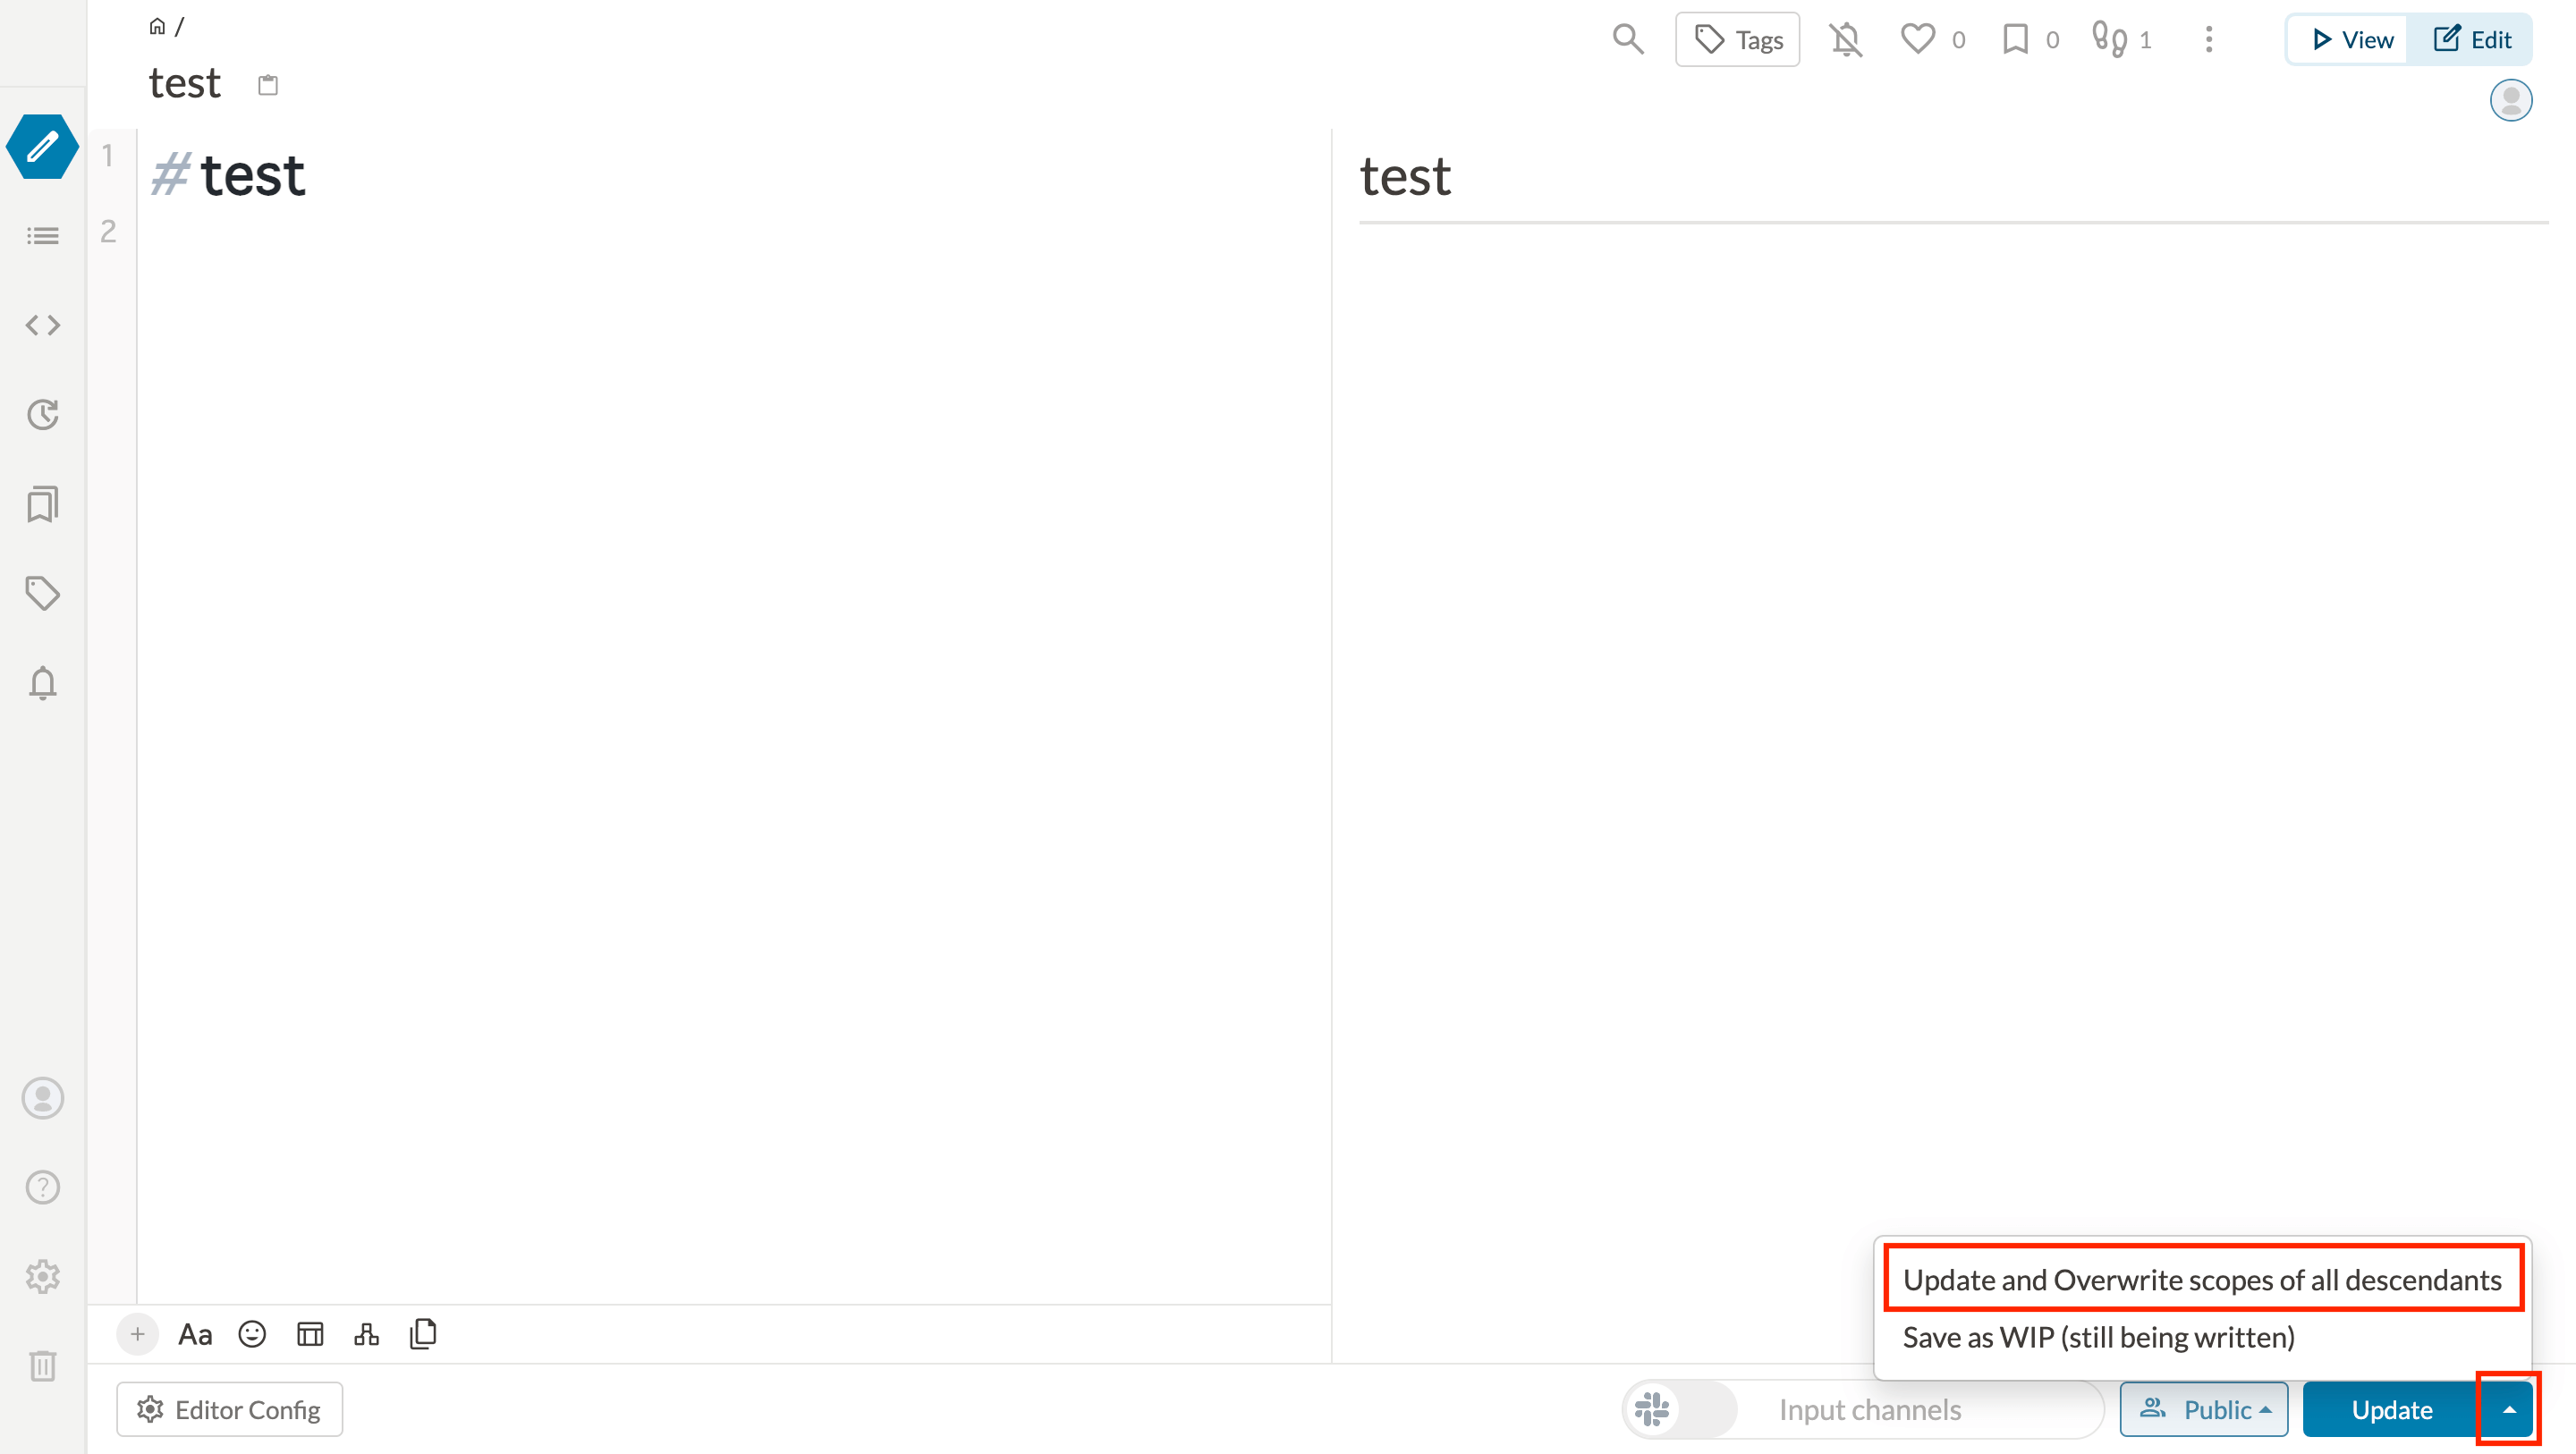
Task: Open the custom sidebar code icon
Action: [x=42, y=325]
